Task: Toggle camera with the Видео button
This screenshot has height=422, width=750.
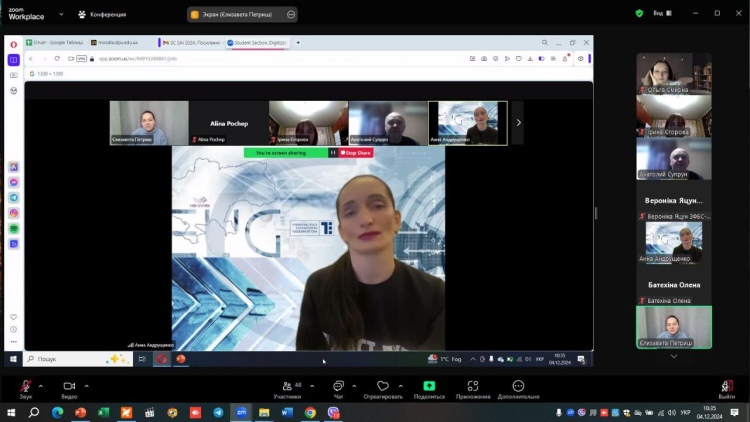Action: 69,387
